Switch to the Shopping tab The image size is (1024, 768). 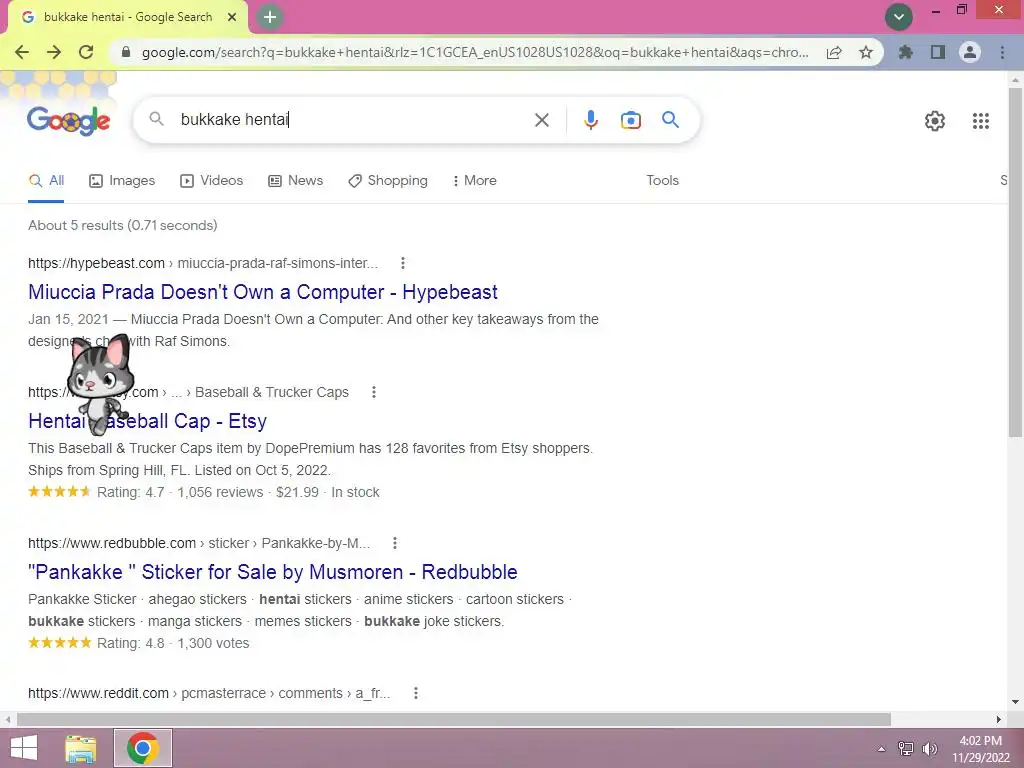pyautogui.click(x=388, y=181)
